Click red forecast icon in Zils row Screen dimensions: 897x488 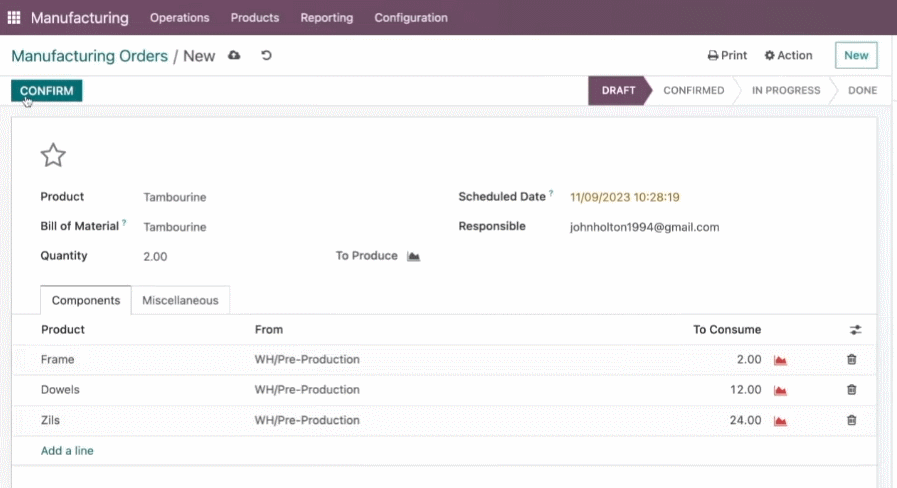(x=780, y=420)
